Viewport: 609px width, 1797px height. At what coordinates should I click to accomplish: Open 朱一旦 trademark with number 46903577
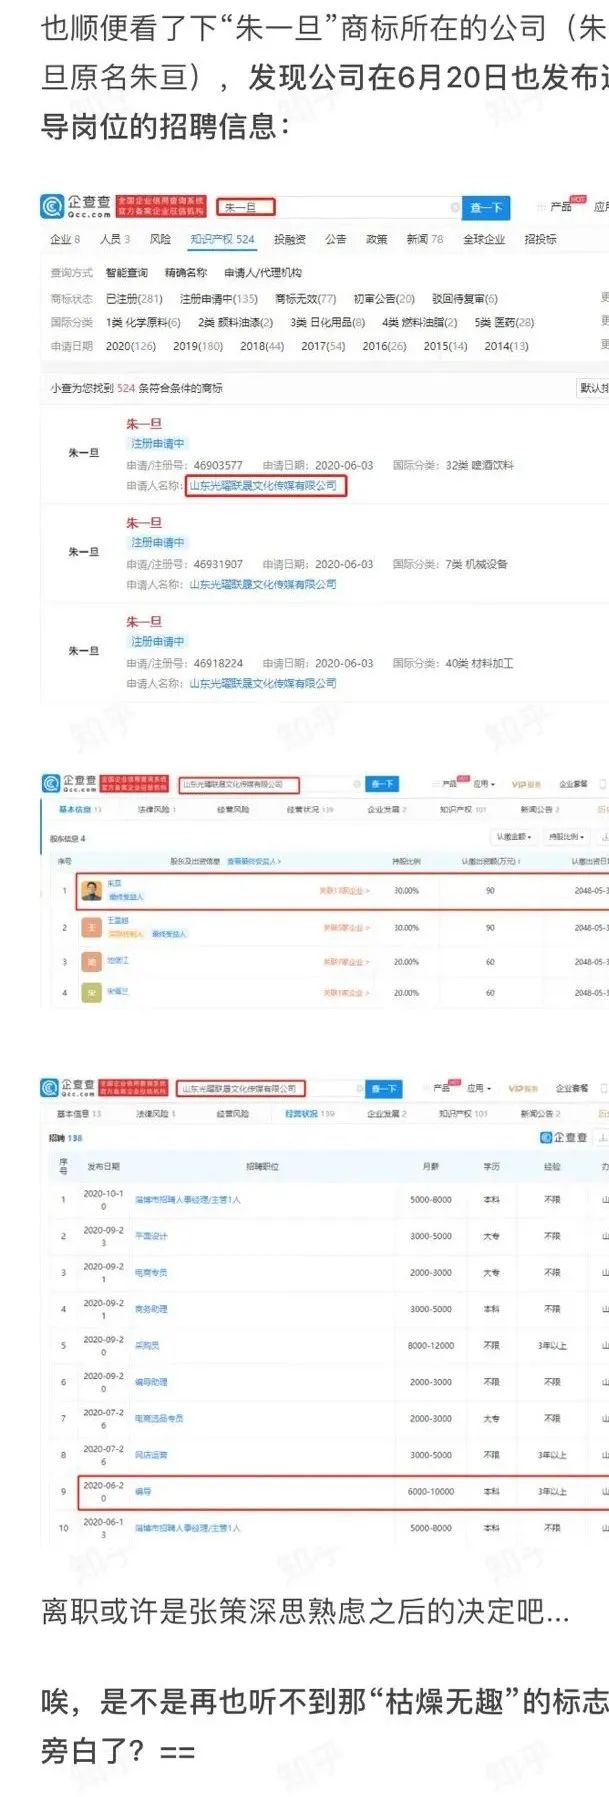pos(144,424)
